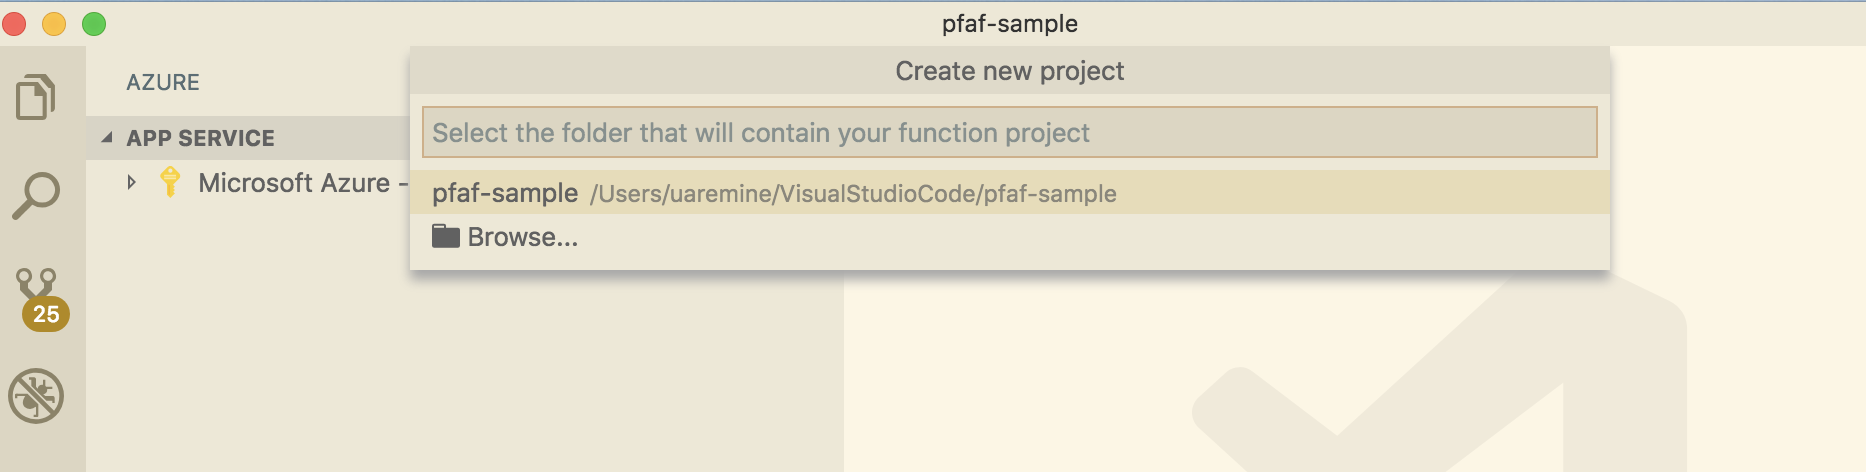The image size is (1866, 472).
Task: Maximize the window with the green button
Action: [x=94, y=23]
